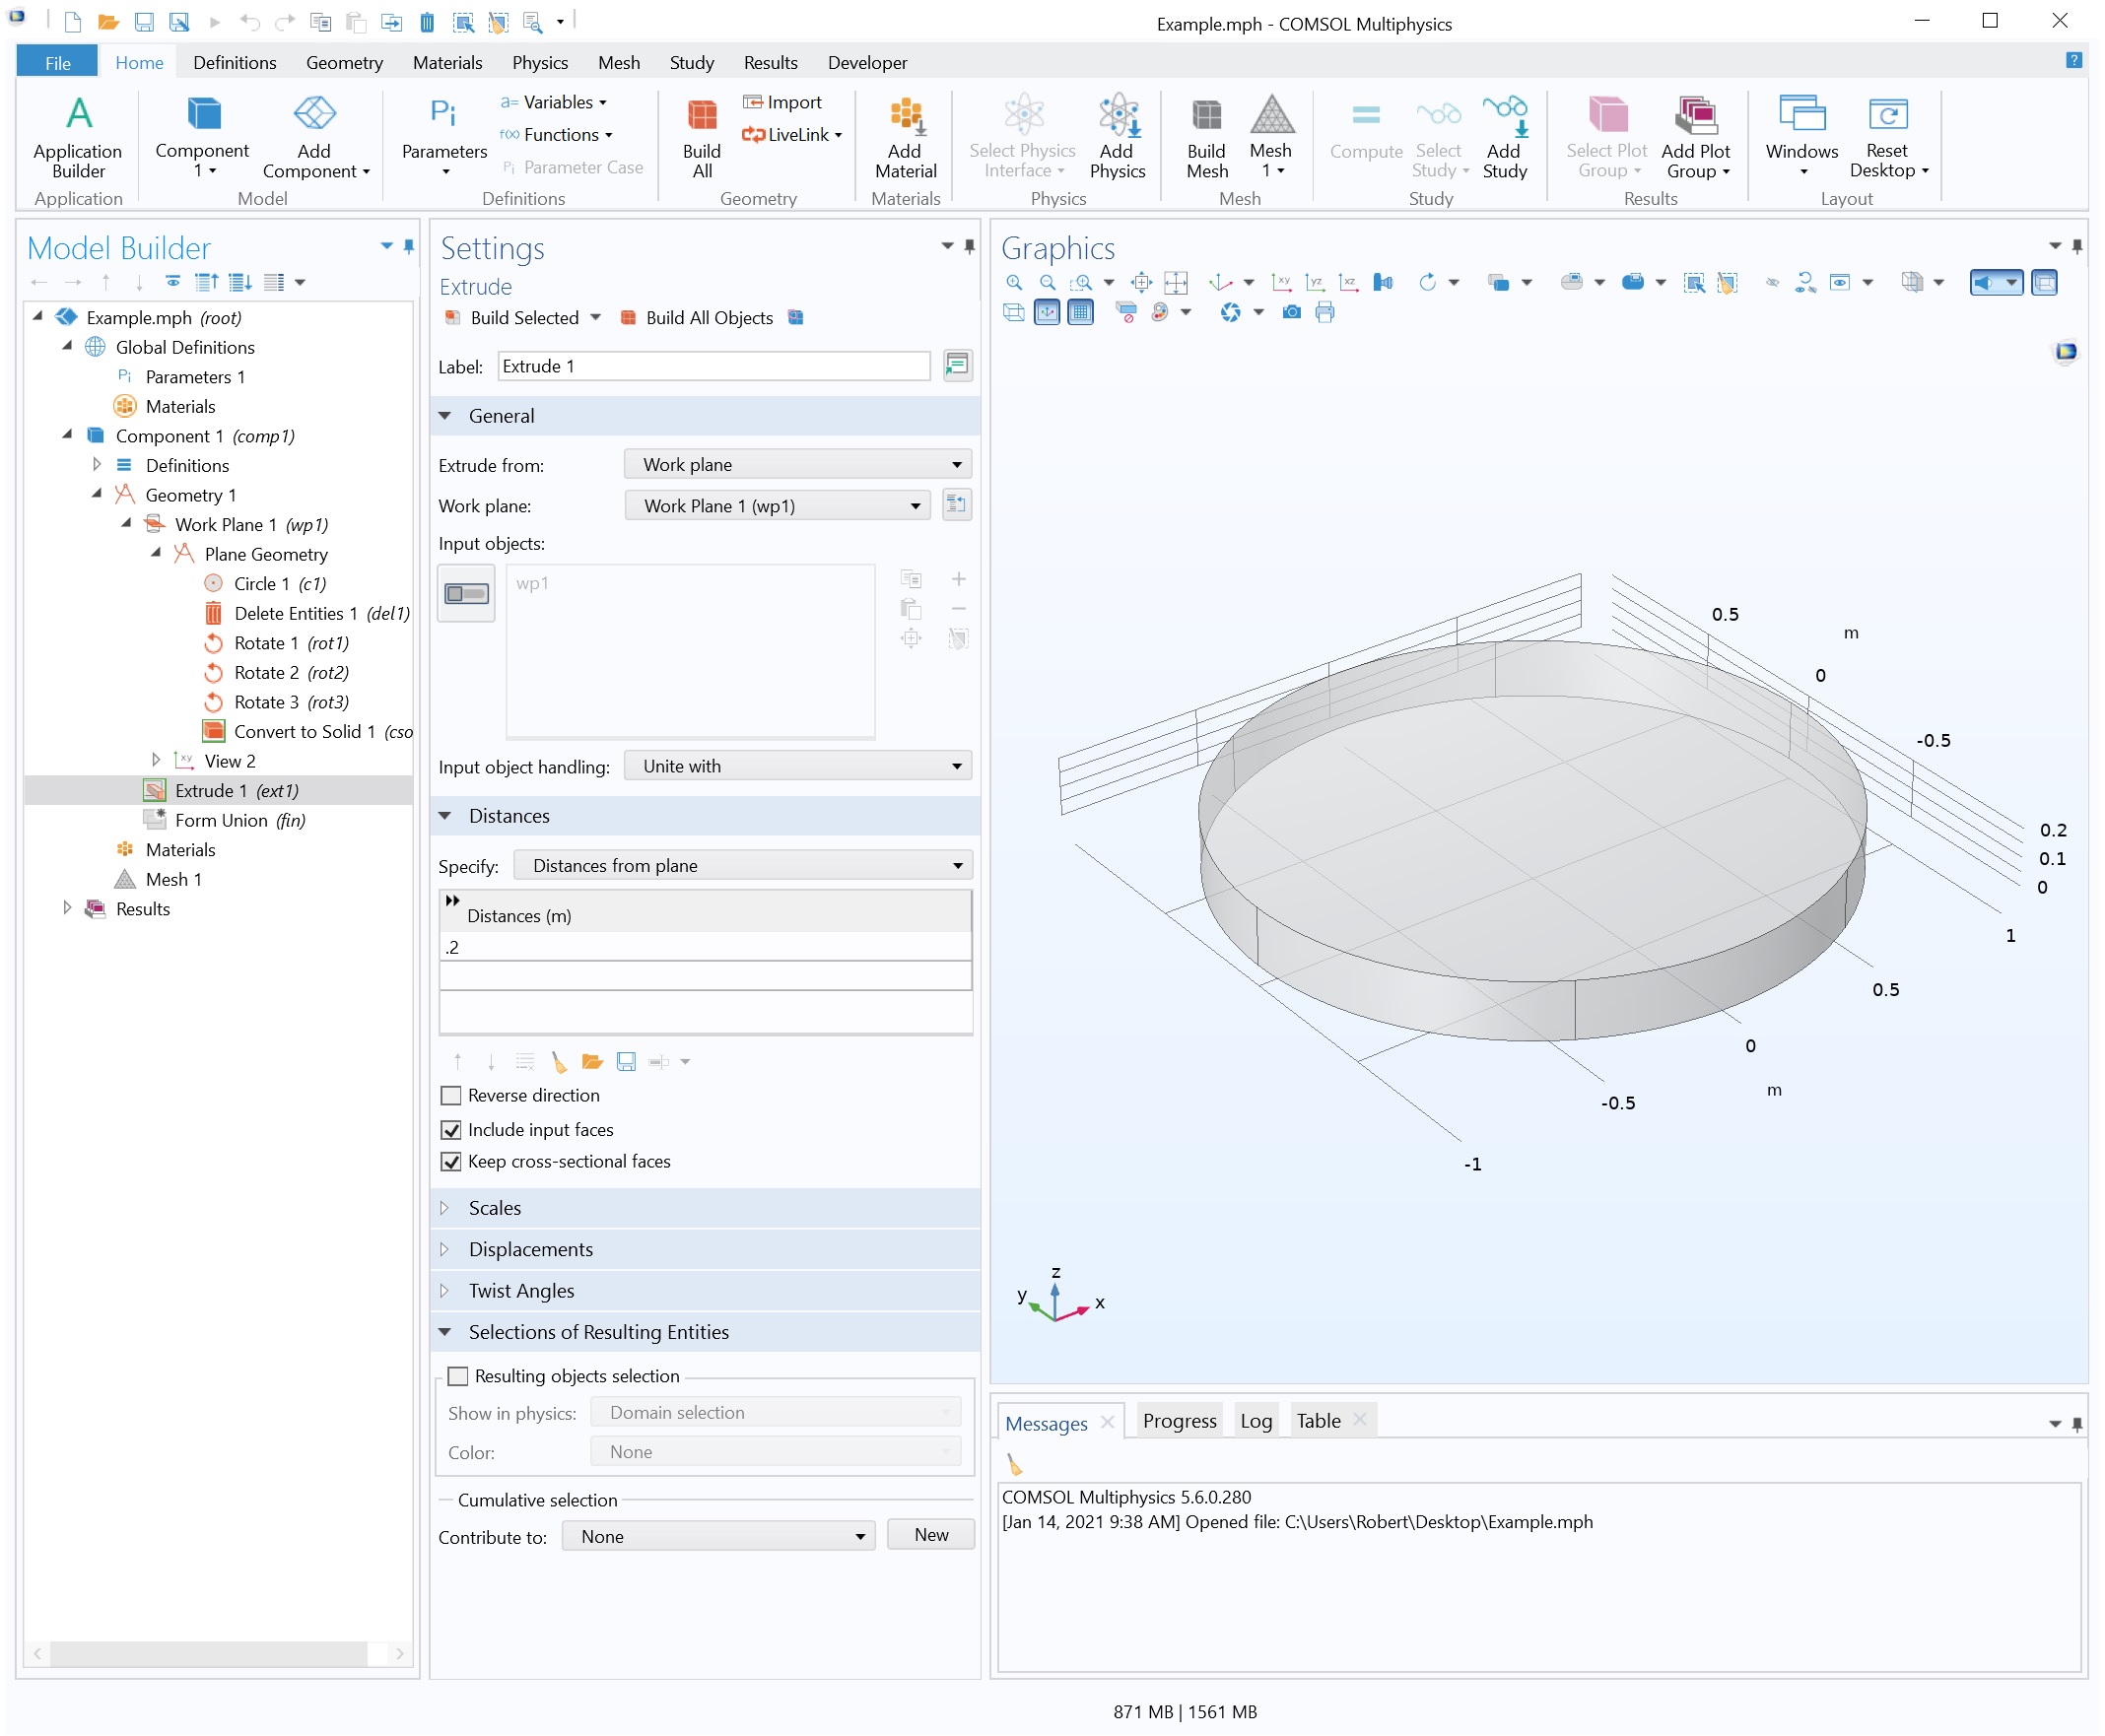Image resolution: width=2105 pixels, height=1736 pixels.
Task: Uncheck Include input faces
Action: point(451,1130)
